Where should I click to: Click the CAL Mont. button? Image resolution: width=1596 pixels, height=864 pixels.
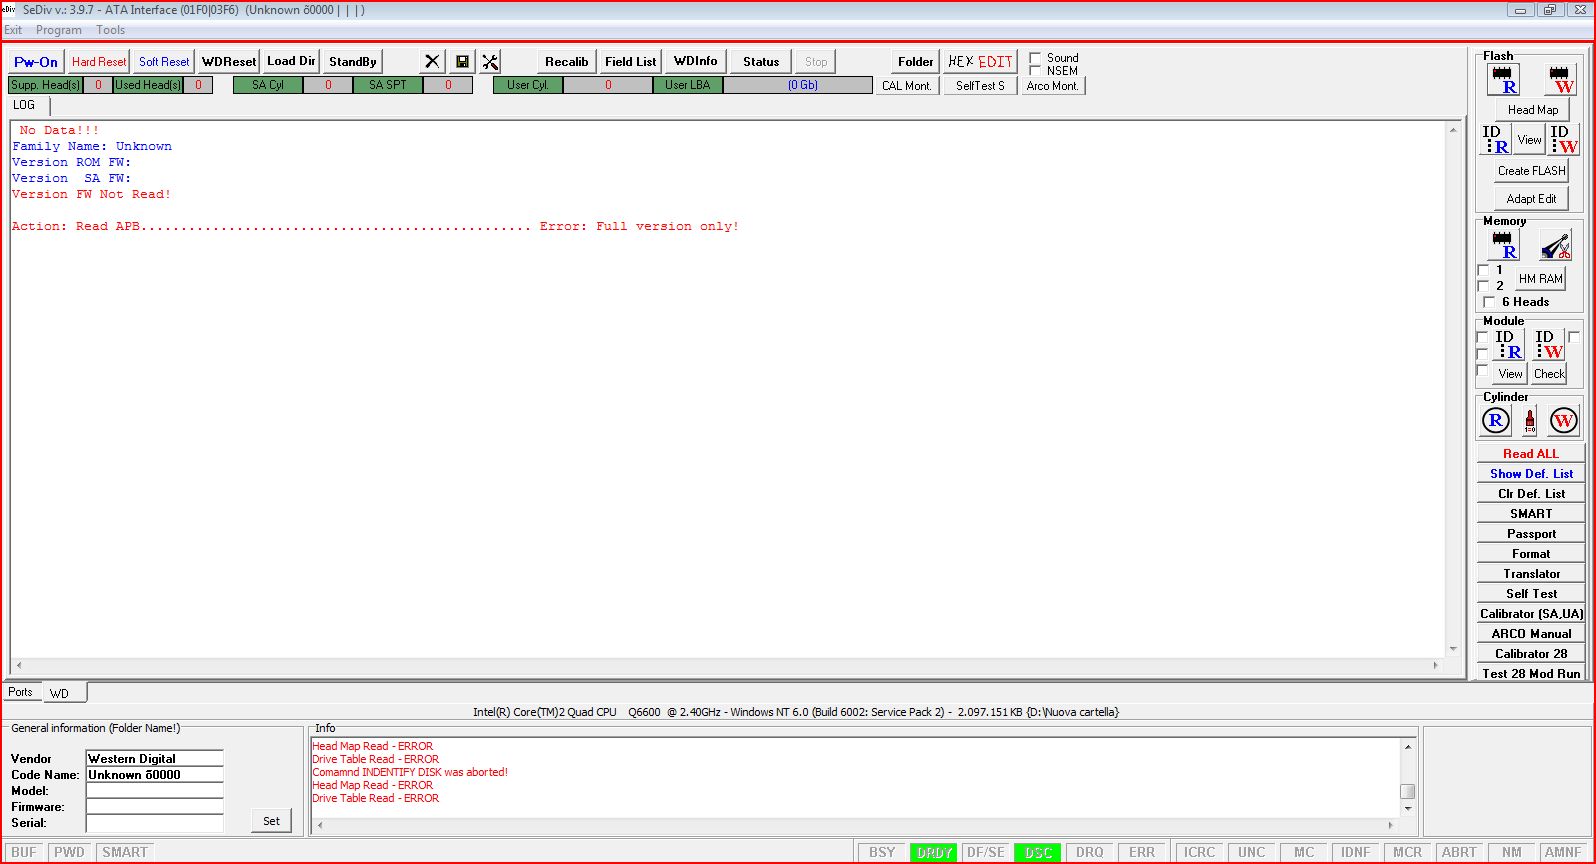pyautogui.click(x=907, y=86)
